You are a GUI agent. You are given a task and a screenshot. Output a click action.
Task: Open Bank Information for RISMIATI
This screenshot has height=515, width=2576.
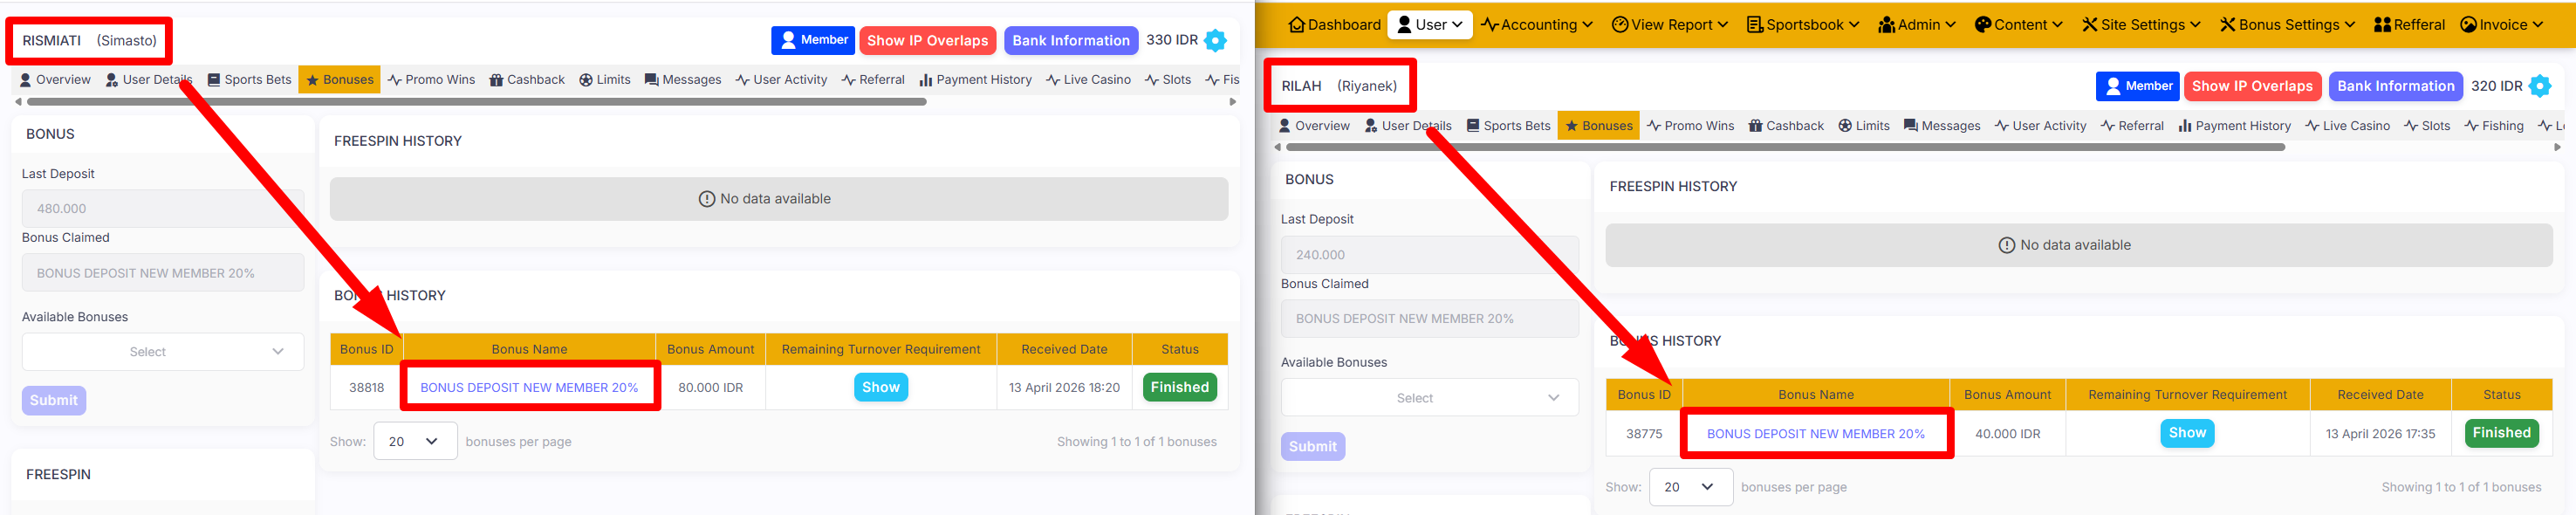click(x=1071, y=40)
